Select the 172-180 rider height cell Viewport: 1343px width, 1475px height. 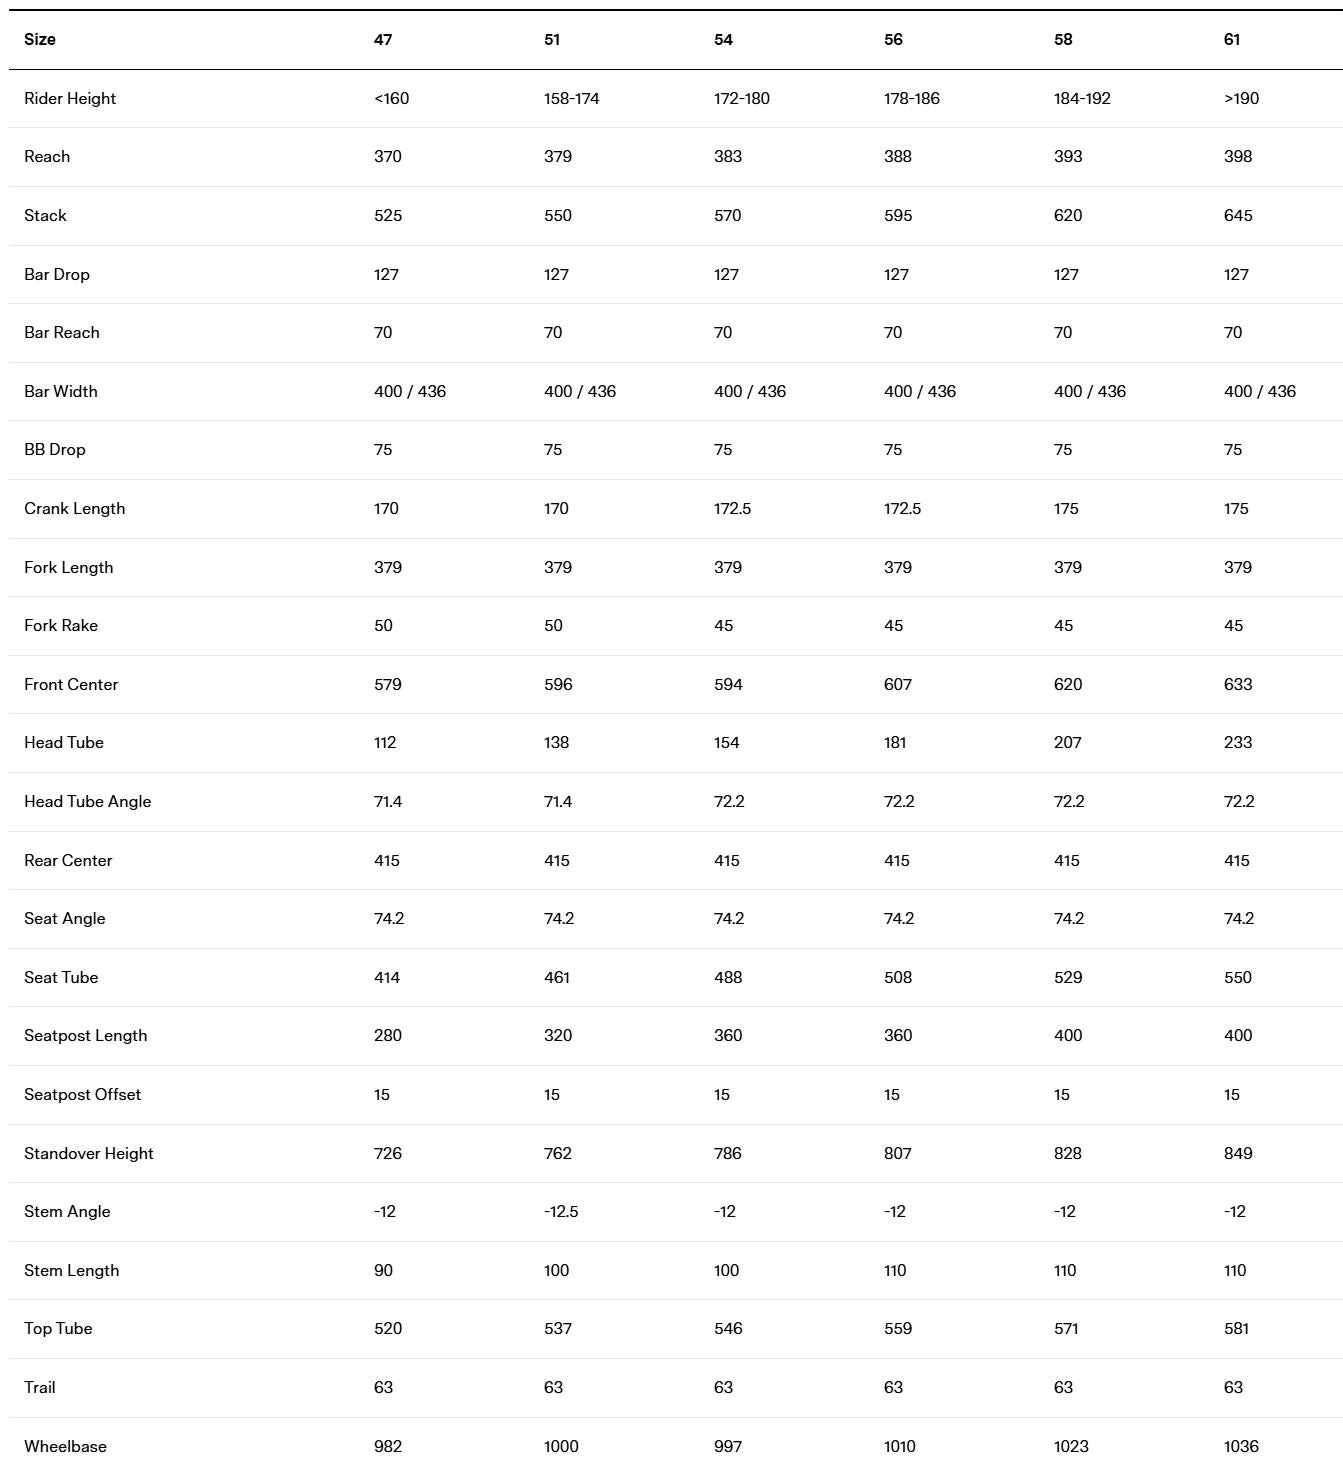(742, 98)
